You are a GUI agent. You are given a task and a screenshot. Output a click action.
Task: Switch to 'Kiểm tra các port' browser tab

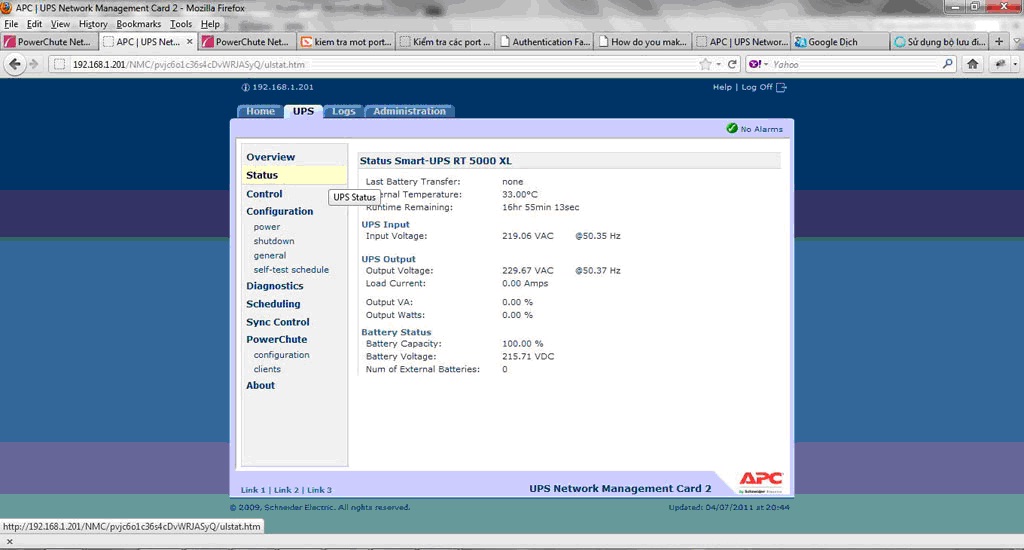click(x=445, y=41)
